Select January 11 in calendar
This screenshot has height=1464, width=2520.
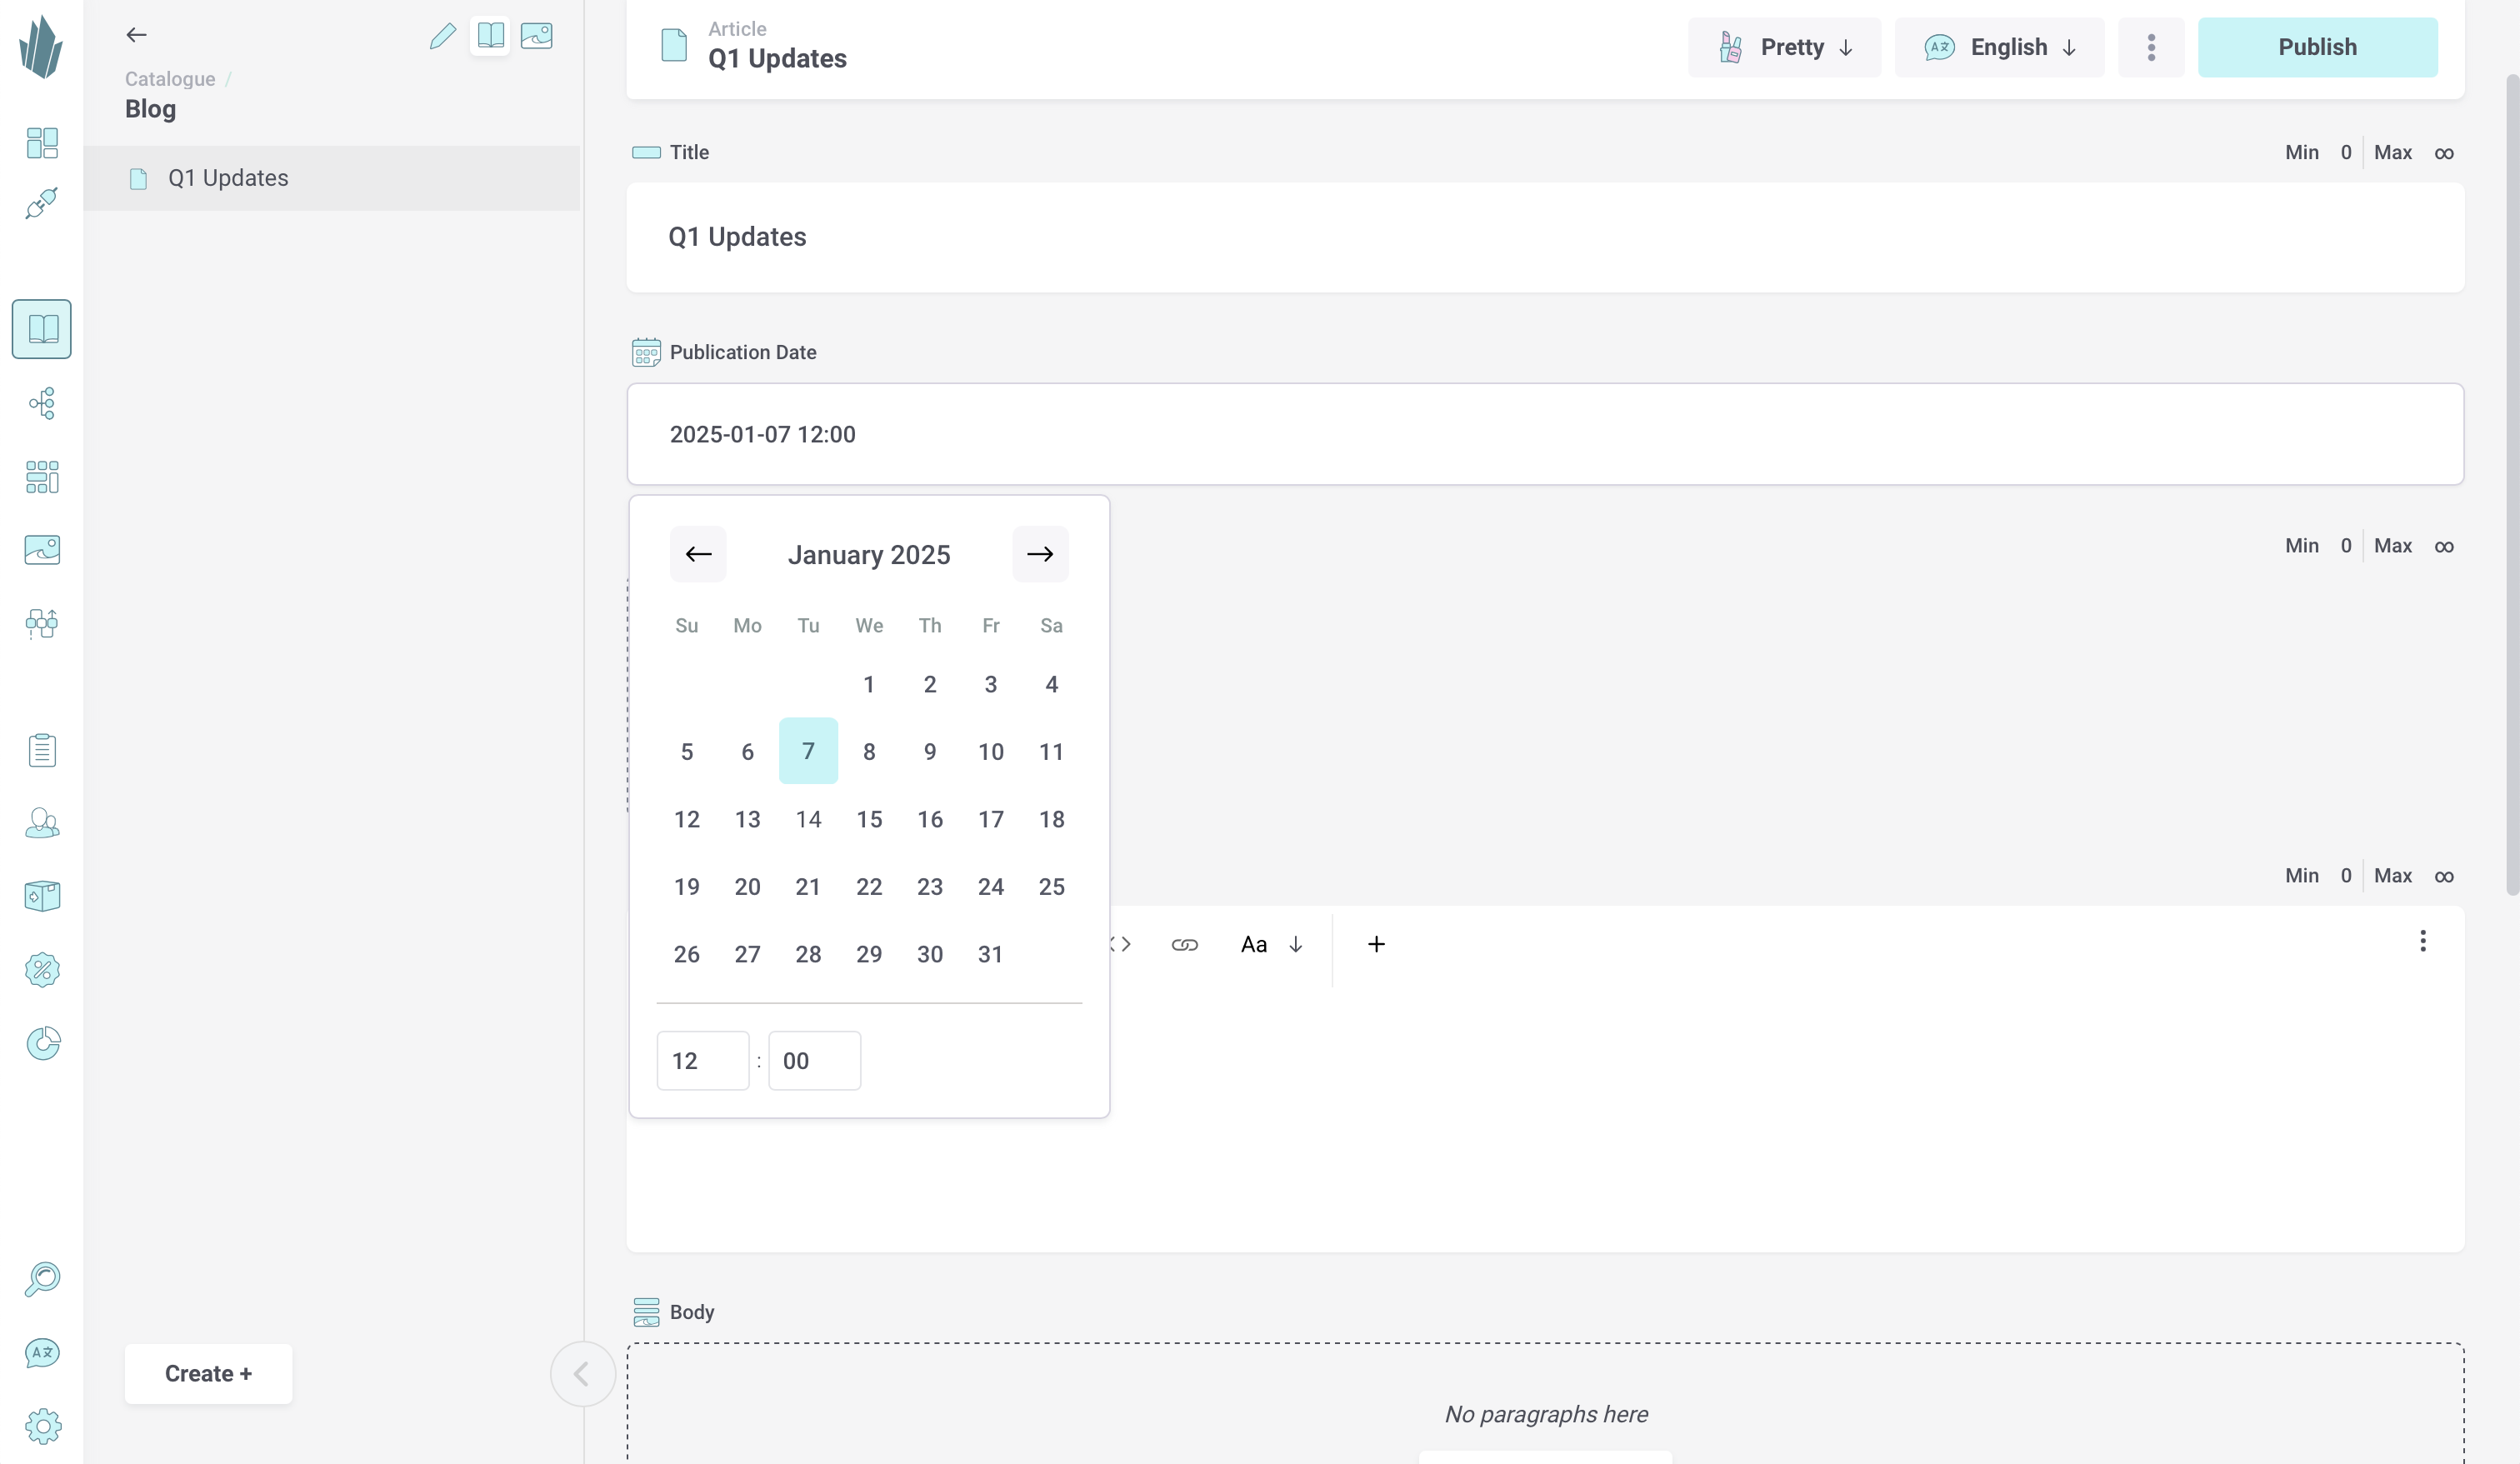point(1051,752)
